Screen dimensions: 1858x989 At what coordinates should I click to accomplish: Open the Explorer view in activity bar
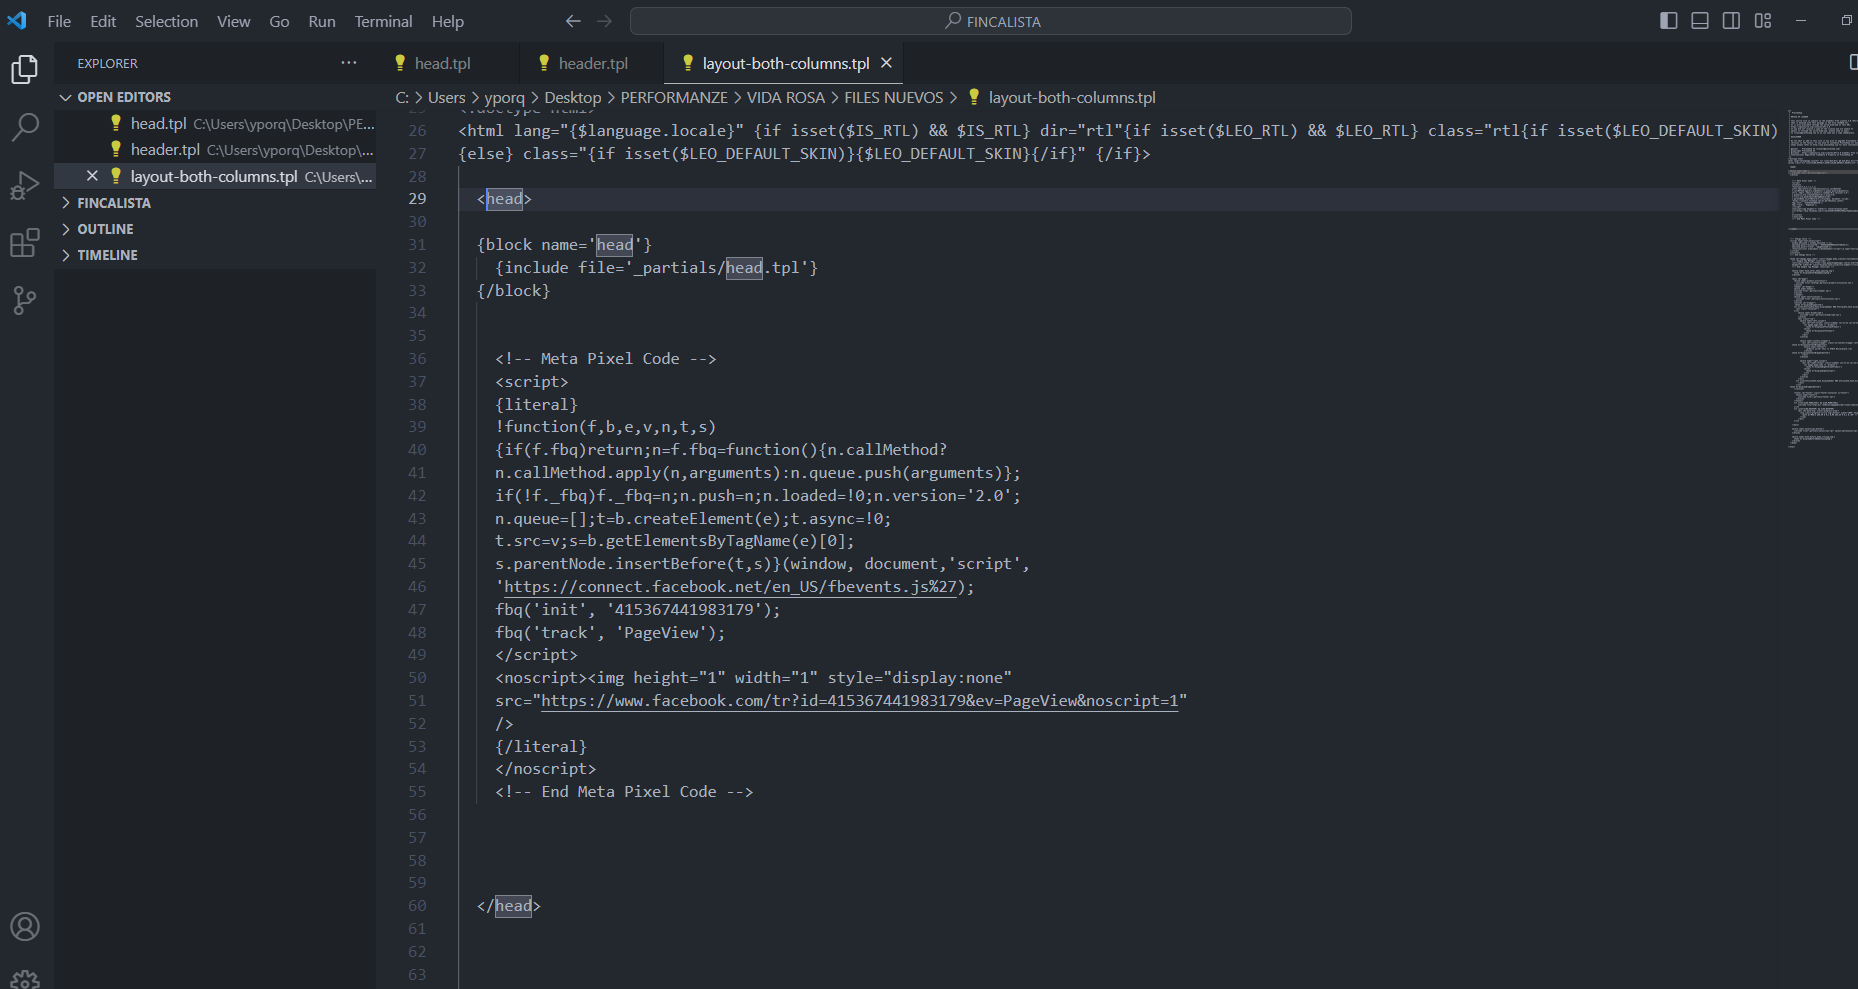pos(25,69)
